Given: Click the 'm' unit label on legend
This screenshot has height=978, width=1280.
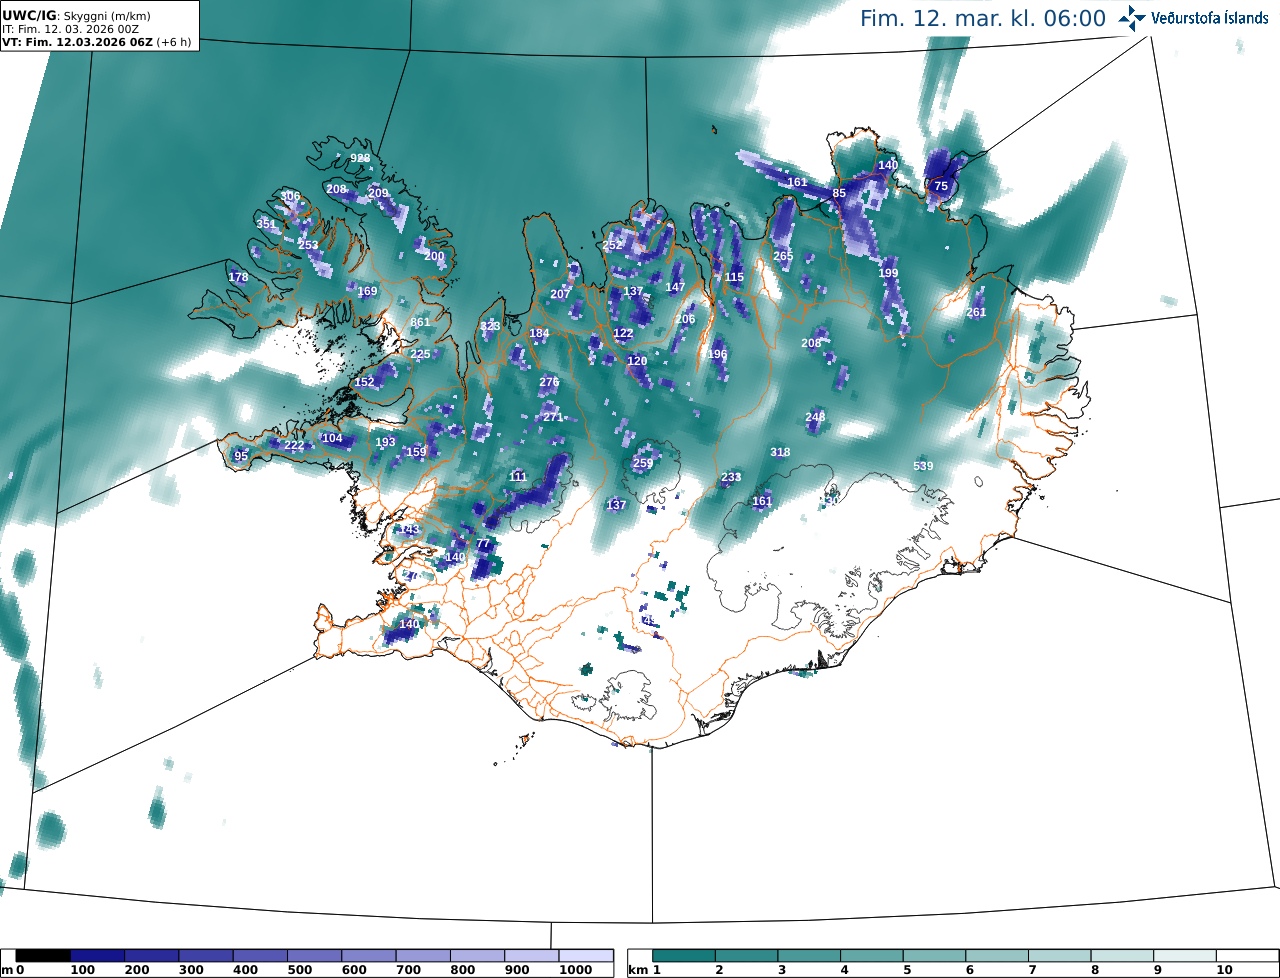Looking at the screenshot, I should [x=7, y=970].
